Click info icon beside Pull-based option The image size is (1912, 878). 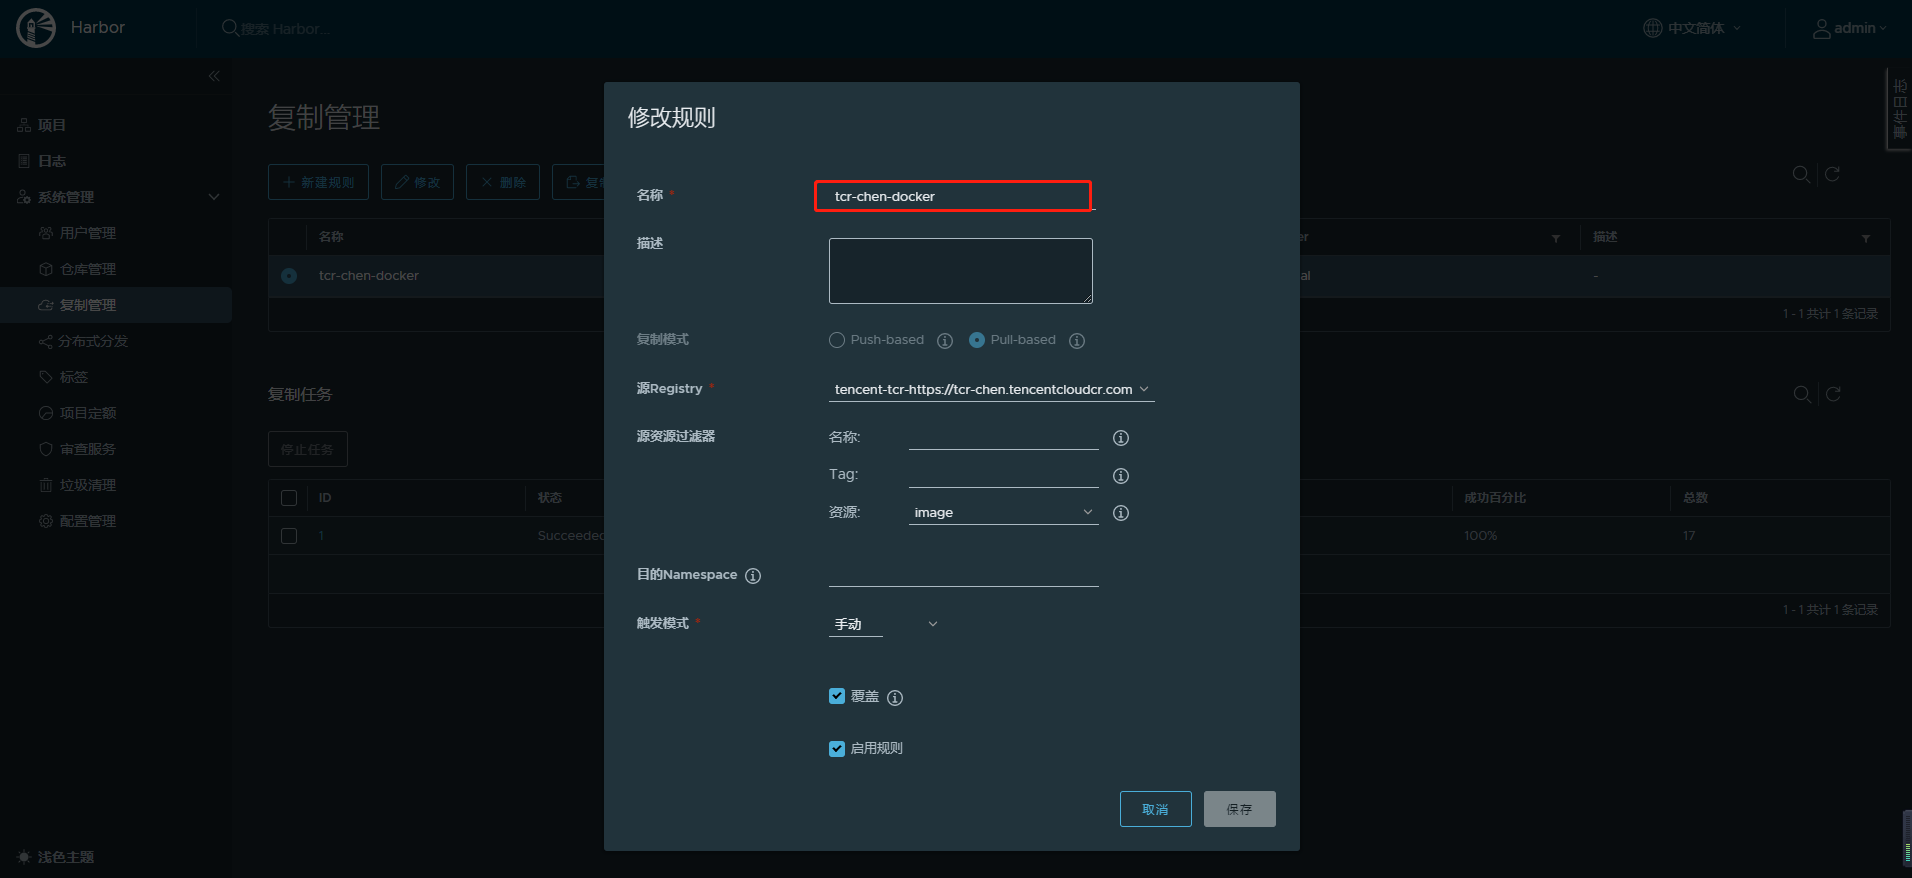pyautogui.click(x=1077, y=341)
